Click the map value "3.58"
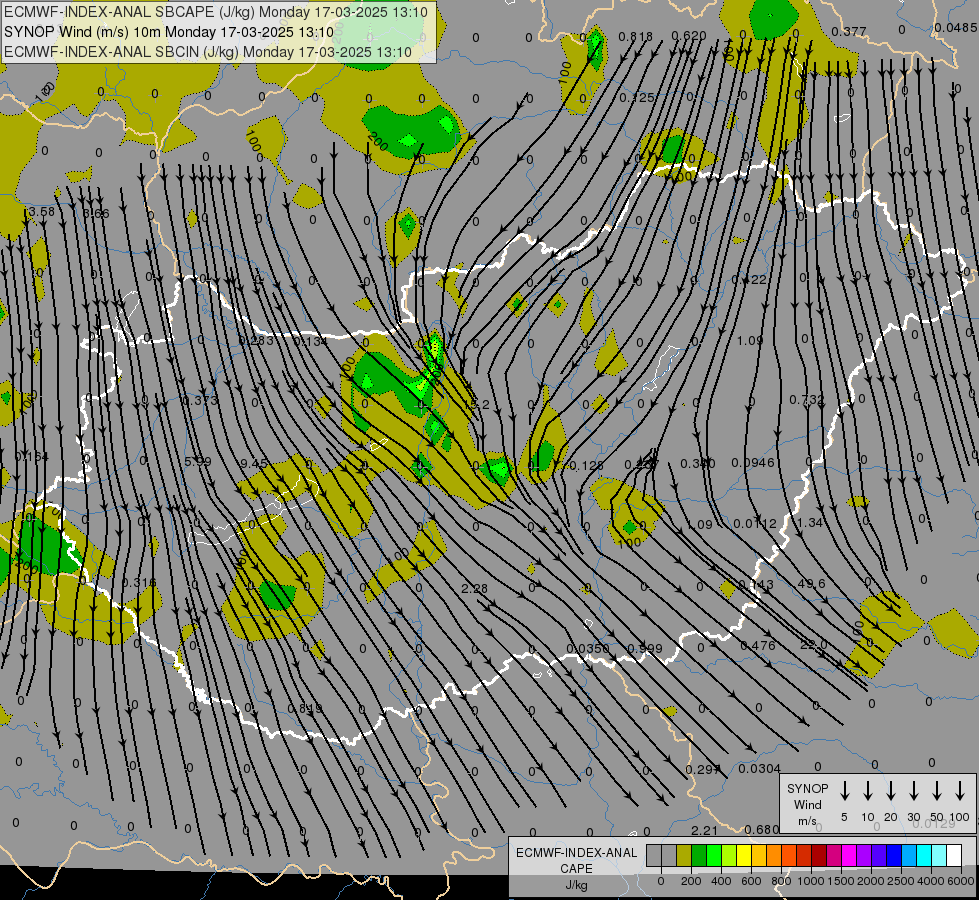Viewport: 979px width, 900px height. click(x=41, y=211)
